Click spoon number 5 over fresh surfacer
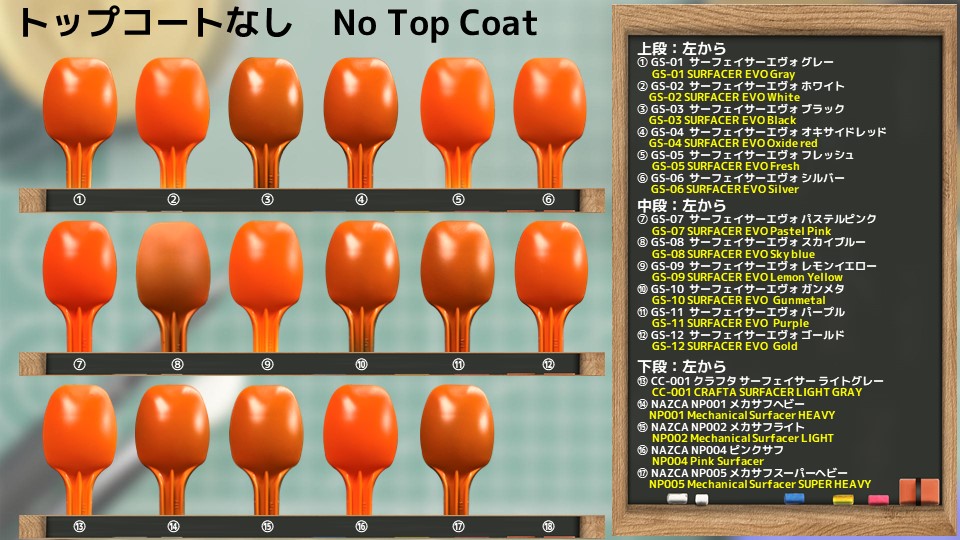 pyautogui.click(x=457, y=122)
